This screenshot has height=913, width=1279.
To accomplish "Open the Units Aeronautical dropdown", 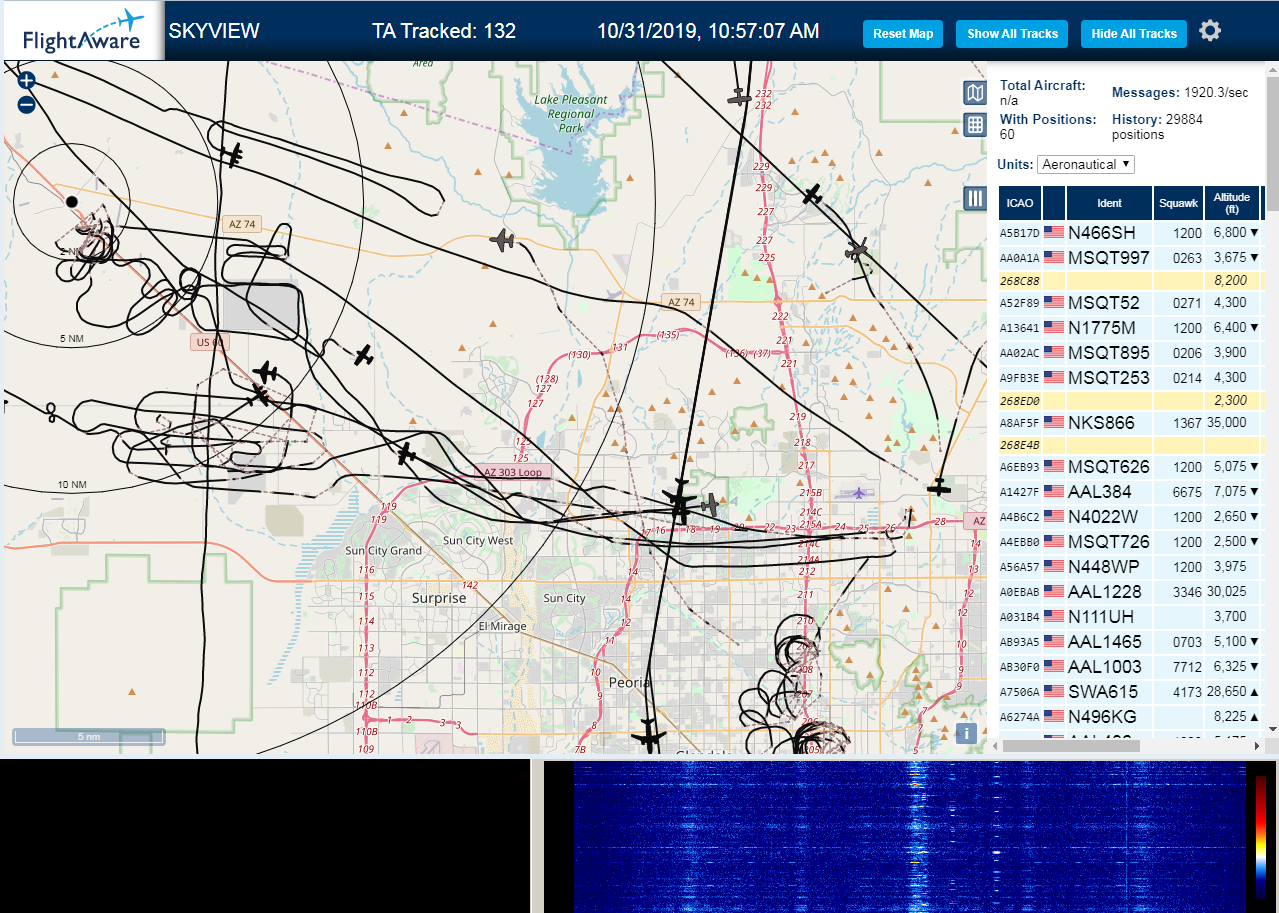I will coord(1086,164).
